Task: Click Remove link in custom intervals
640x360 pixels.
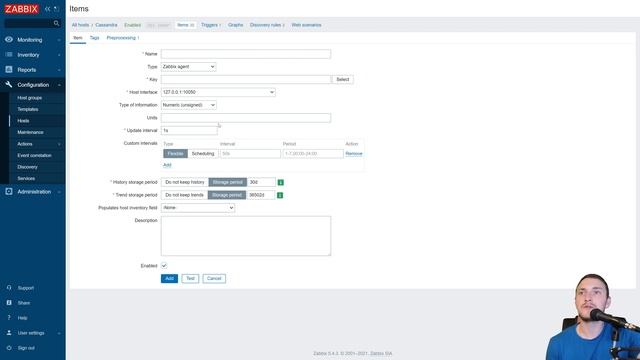Action: [354, 153]
